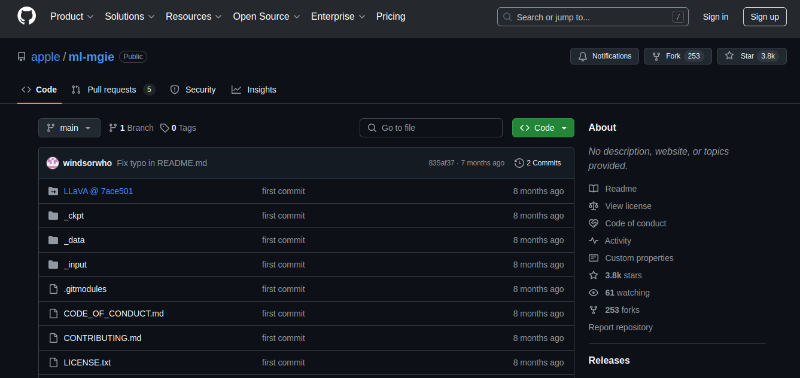The image size is (800, 378).
Task: View the 253 forks link
Action: (622, 310)
